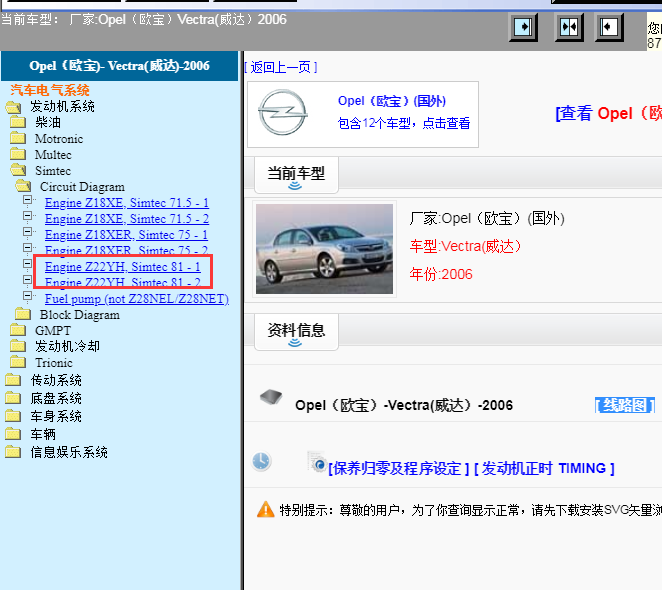Click the left-arrow panel layout icon
The height and width of the screenshot is (590, 662).
point(609,27)
